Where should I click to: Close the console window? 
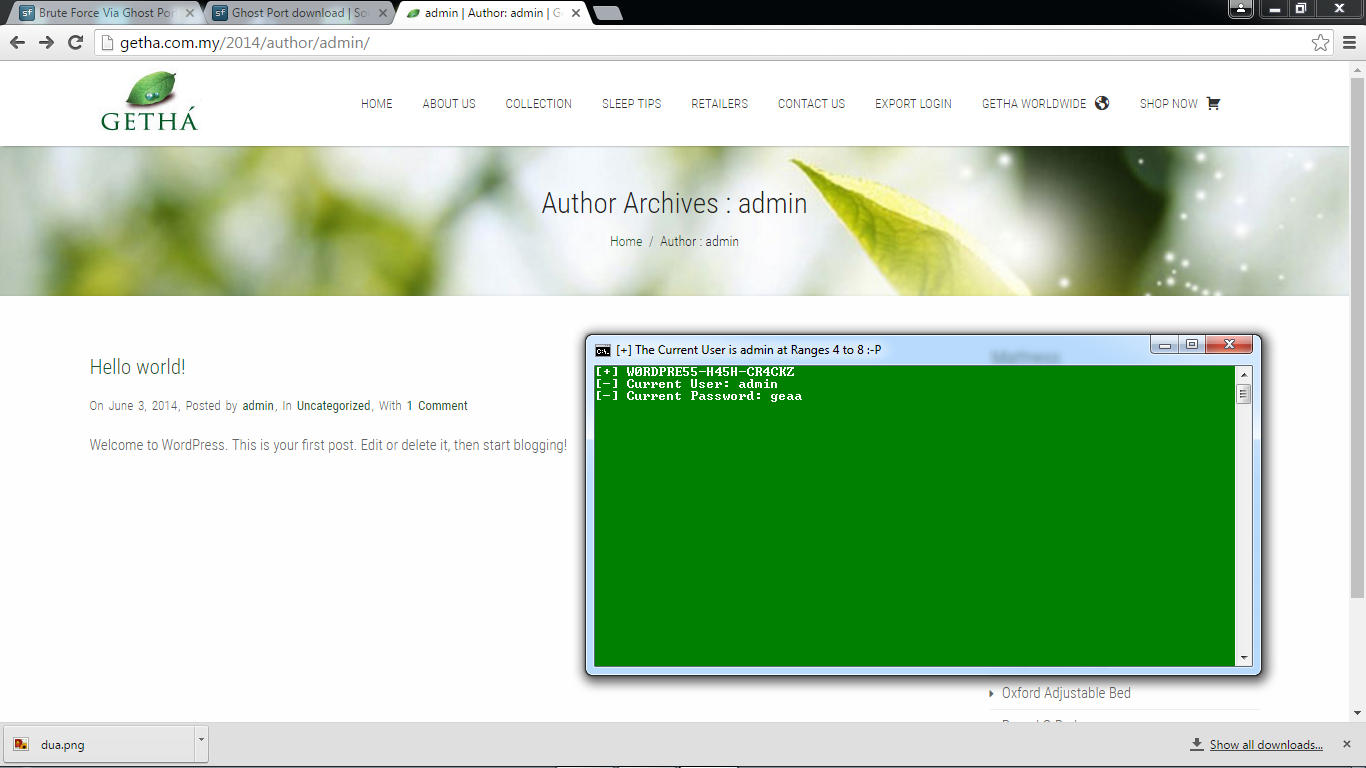[x=1229, y=345]
